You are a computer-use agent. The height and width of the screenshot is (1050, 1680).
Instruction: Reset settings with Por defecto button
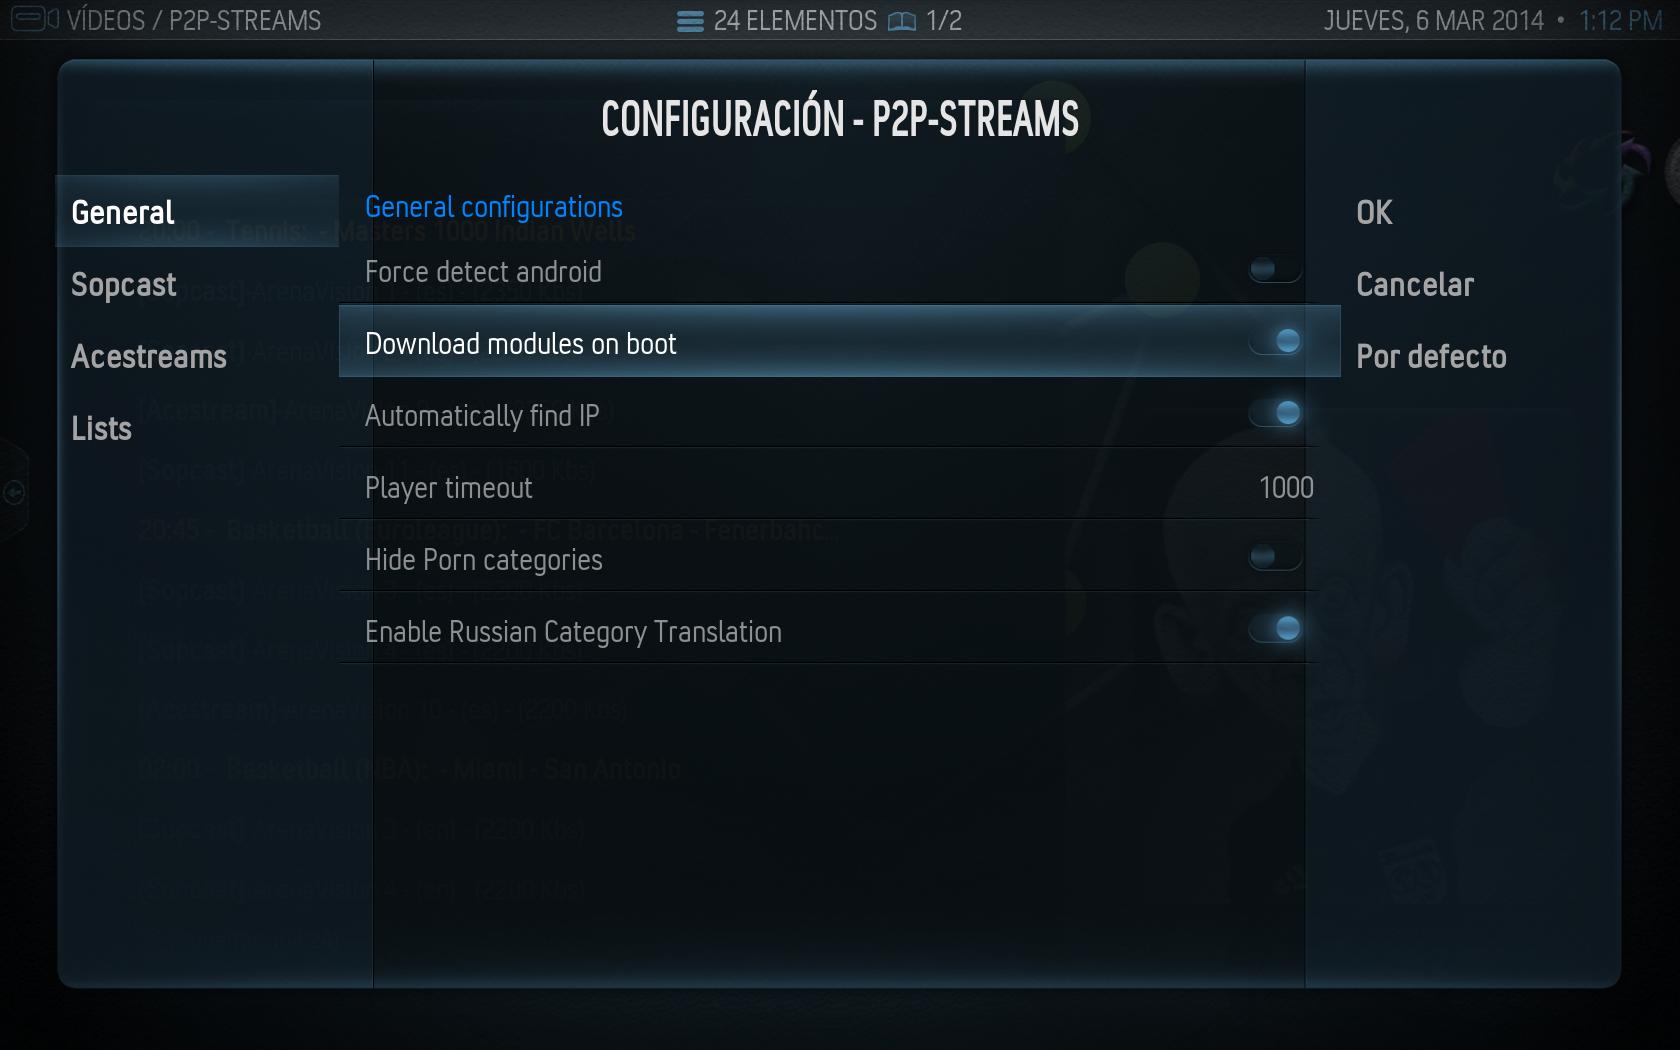1431,356
